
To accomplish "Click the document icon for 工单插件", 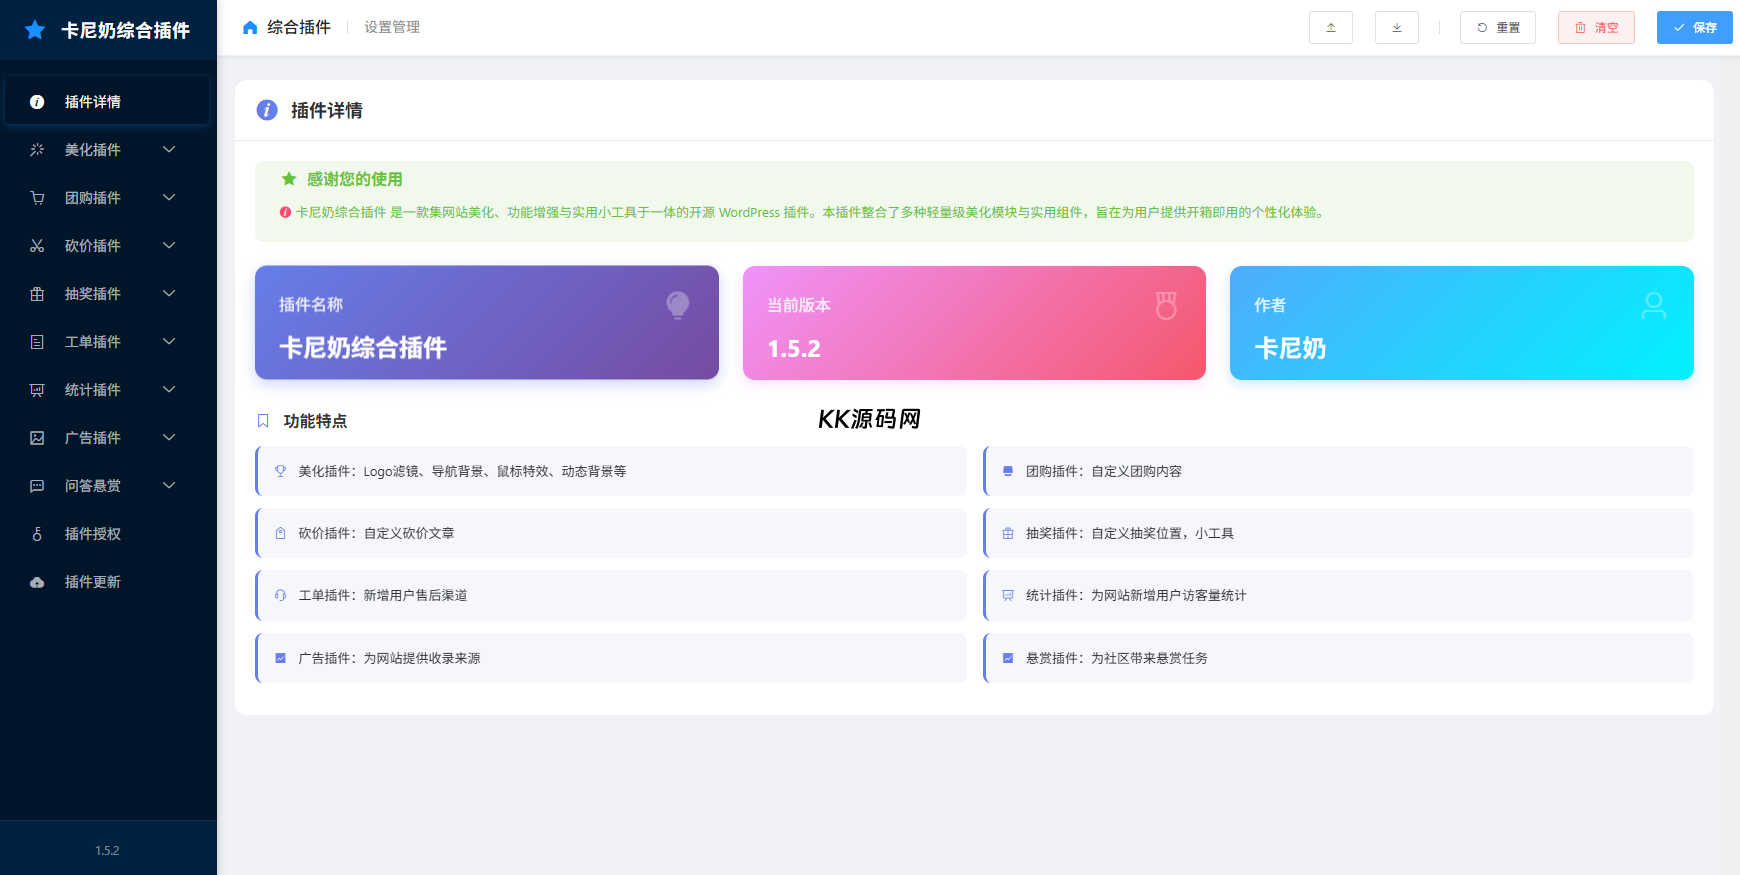I will [37, 342].
